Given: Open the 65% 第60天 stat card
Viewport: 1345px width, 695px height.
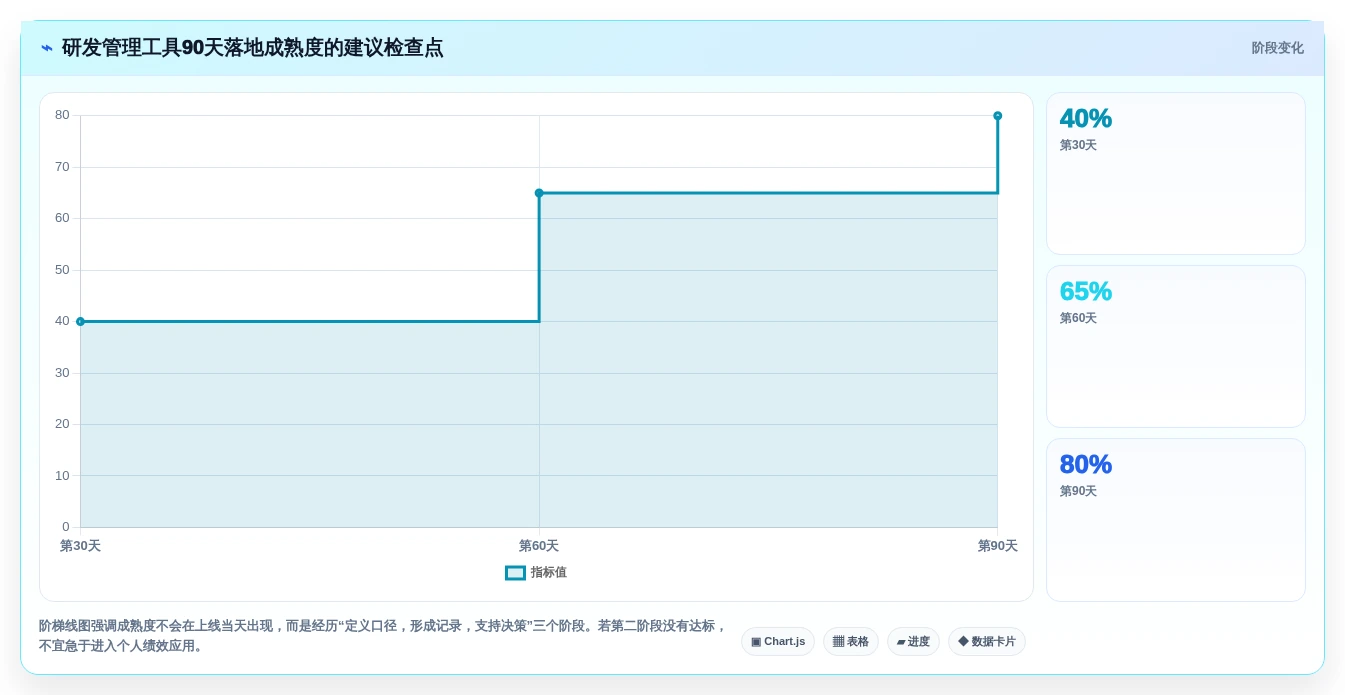Looking at the screenshot, I should pos(1175,346).
